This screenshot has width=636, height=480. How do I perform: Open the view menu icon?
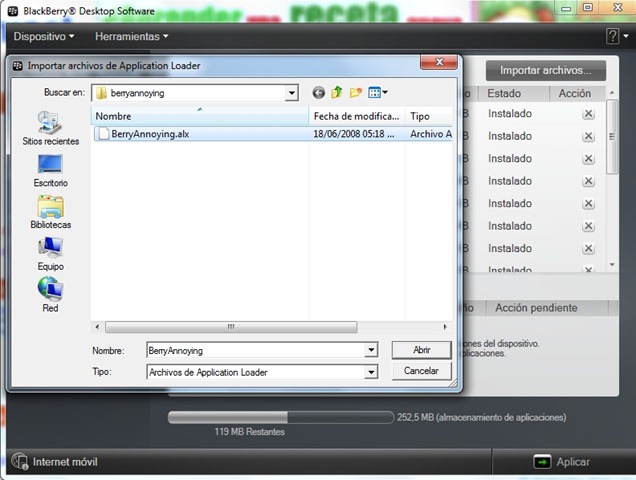click(378, 93)
